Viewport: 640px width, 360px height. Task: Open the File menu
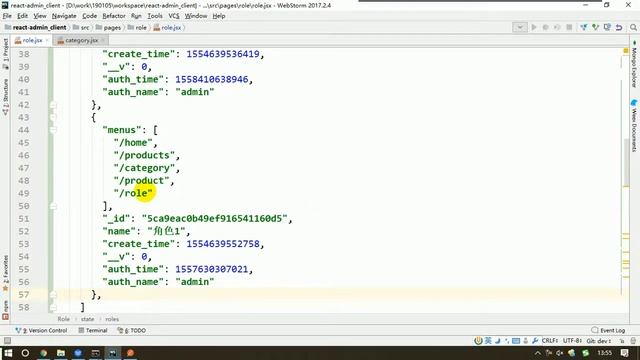pyautogui.click(x=7, y=16)
